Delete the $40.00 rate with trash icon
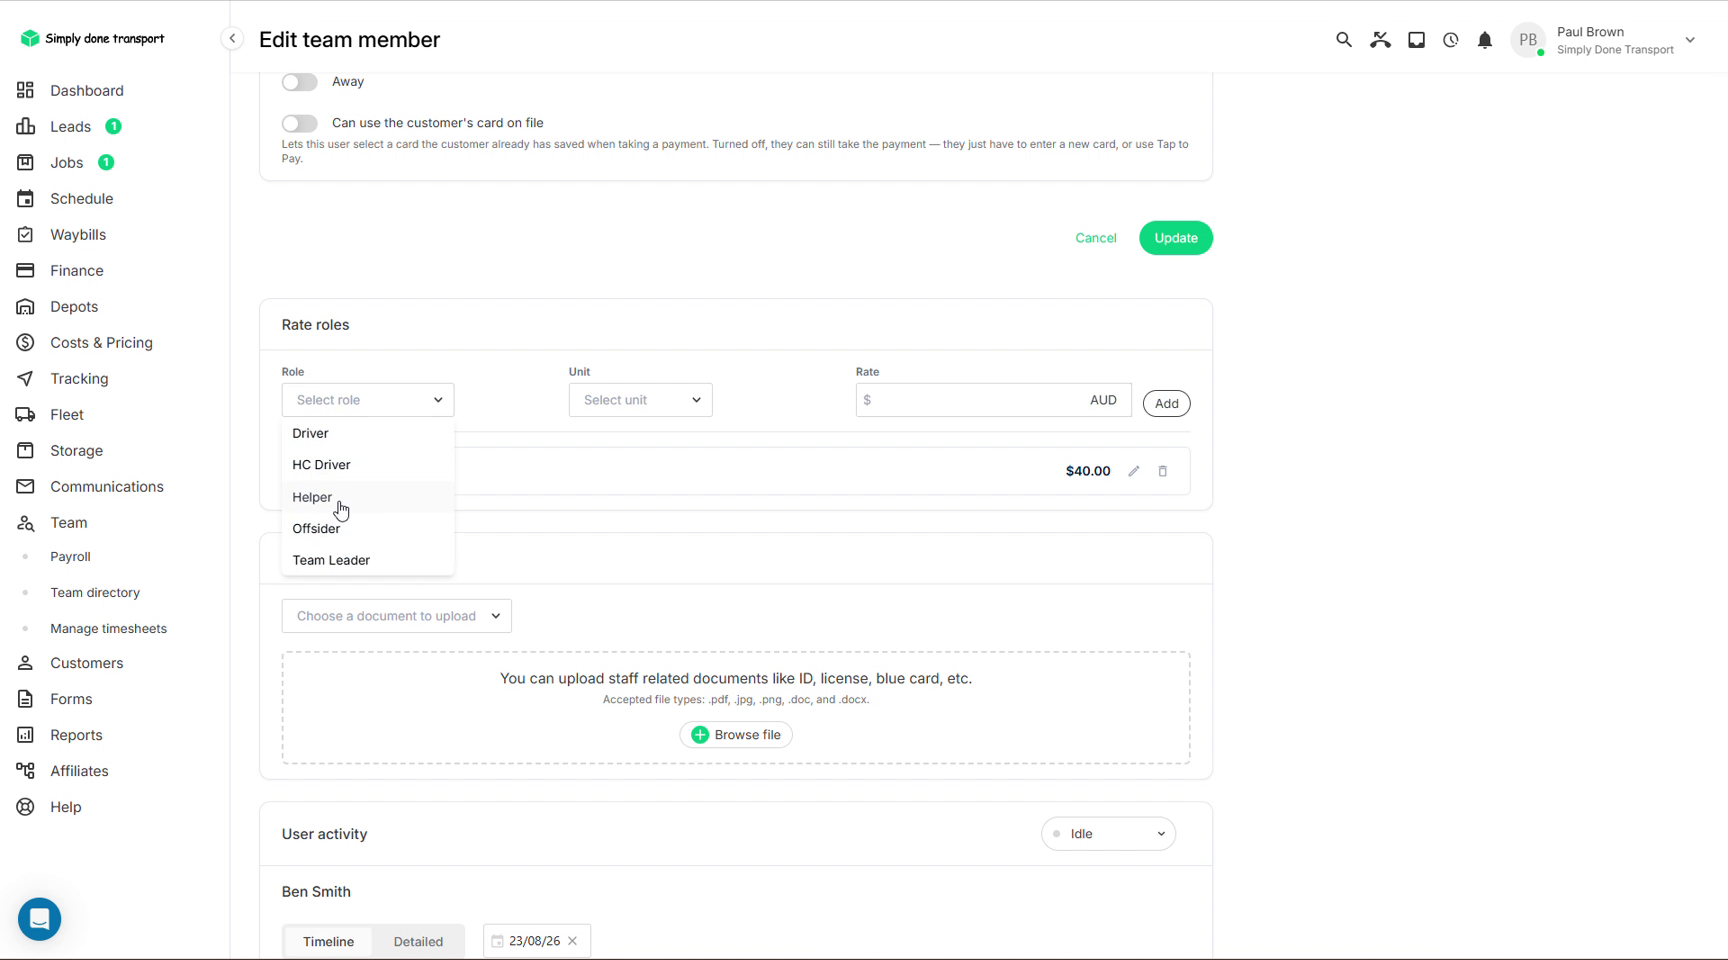 point(1163,471)
